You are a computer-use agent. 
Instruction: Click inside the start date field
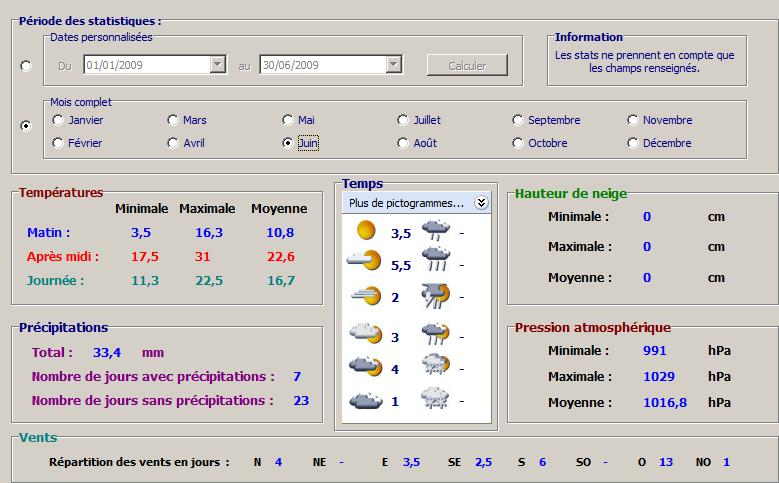click(145, 65)
